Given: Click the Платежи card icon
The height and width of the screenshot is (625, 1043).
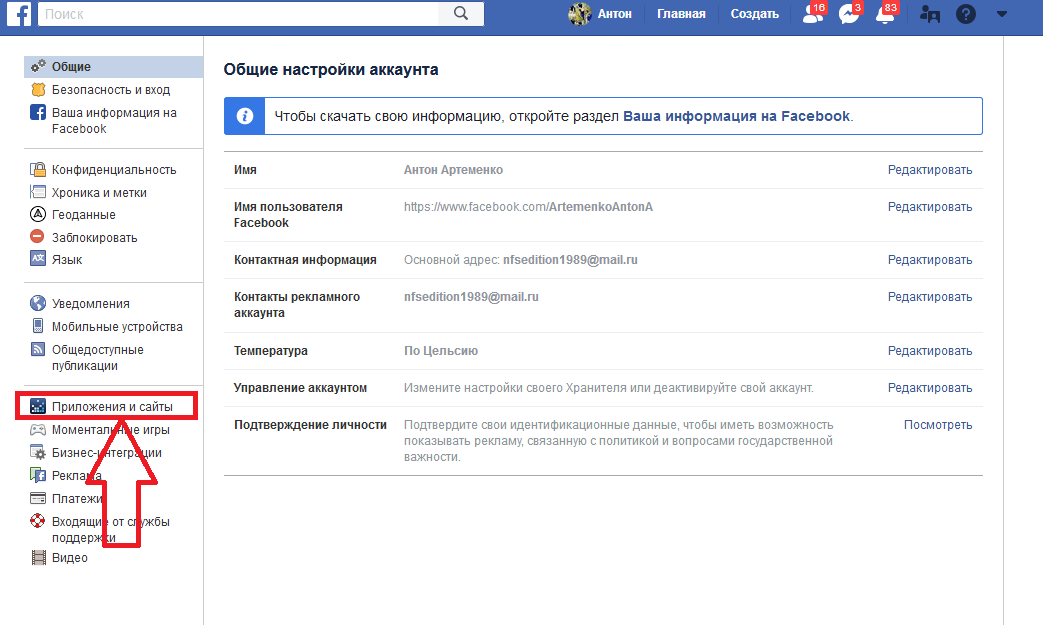Looking at the screenshot, I should coord(38,498).
